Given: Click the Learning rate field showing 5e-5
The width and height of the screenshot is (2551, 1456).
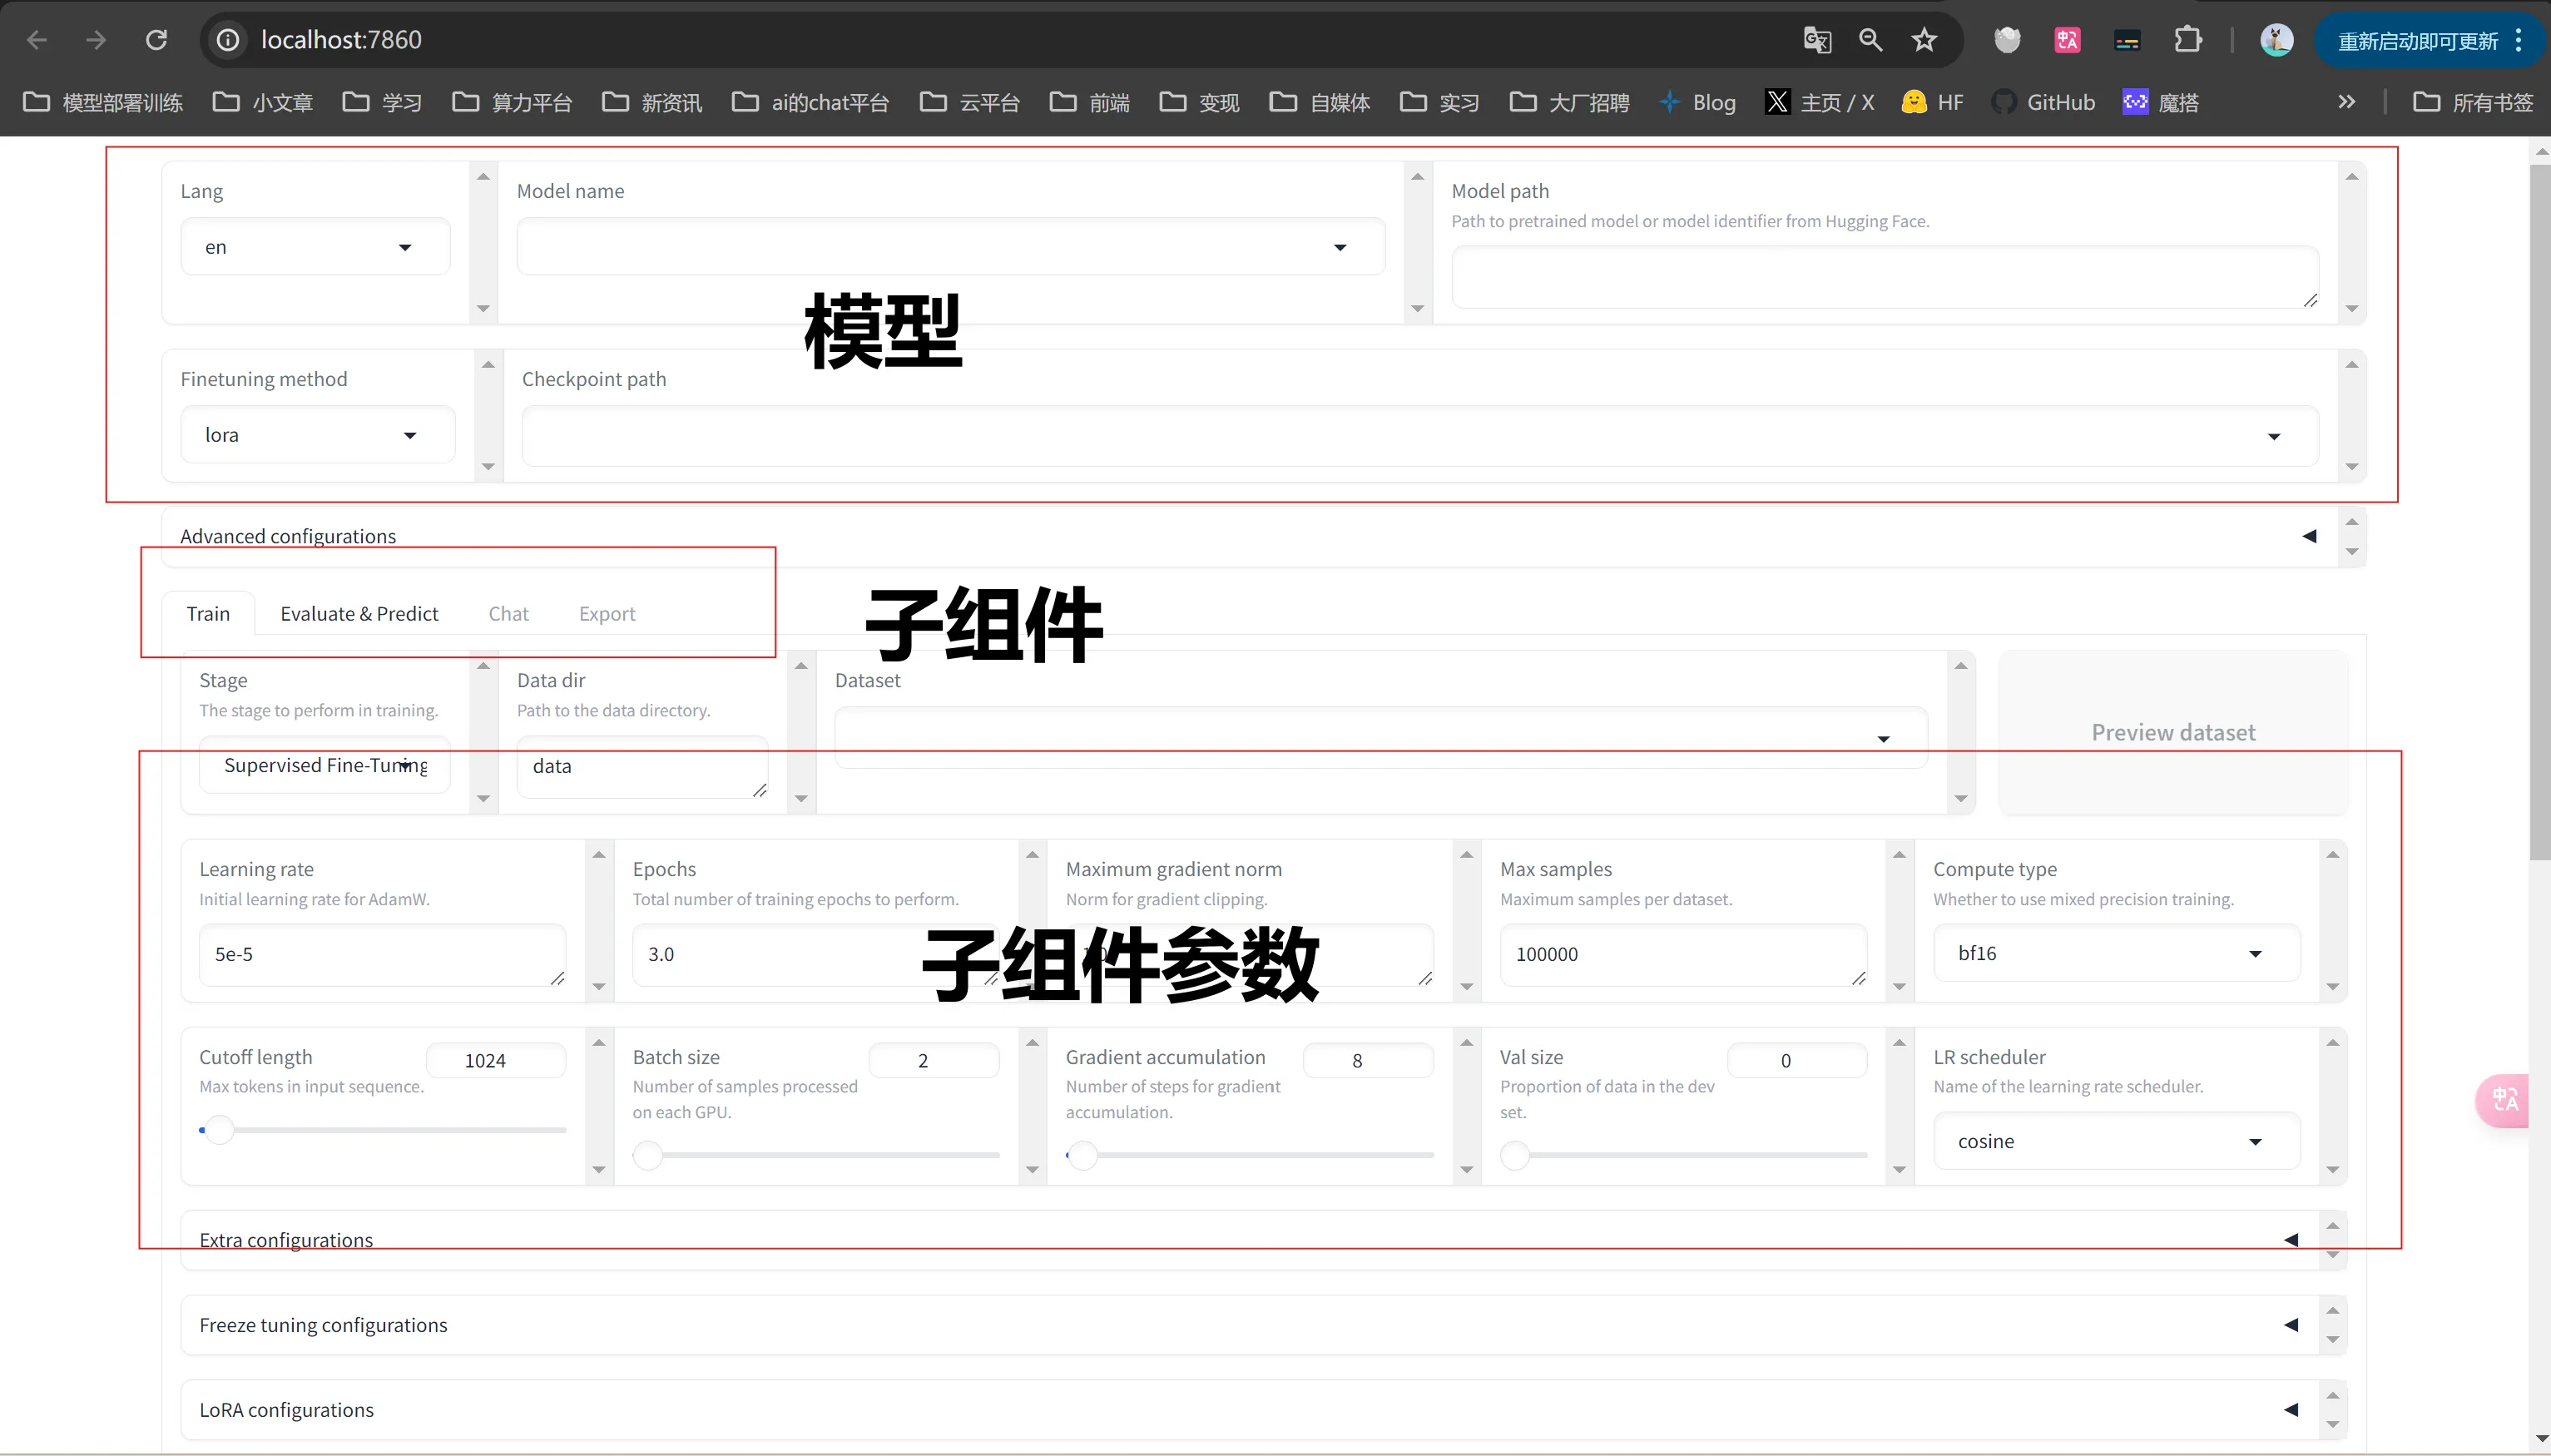Looking at the screenshot, I should 382,955.
